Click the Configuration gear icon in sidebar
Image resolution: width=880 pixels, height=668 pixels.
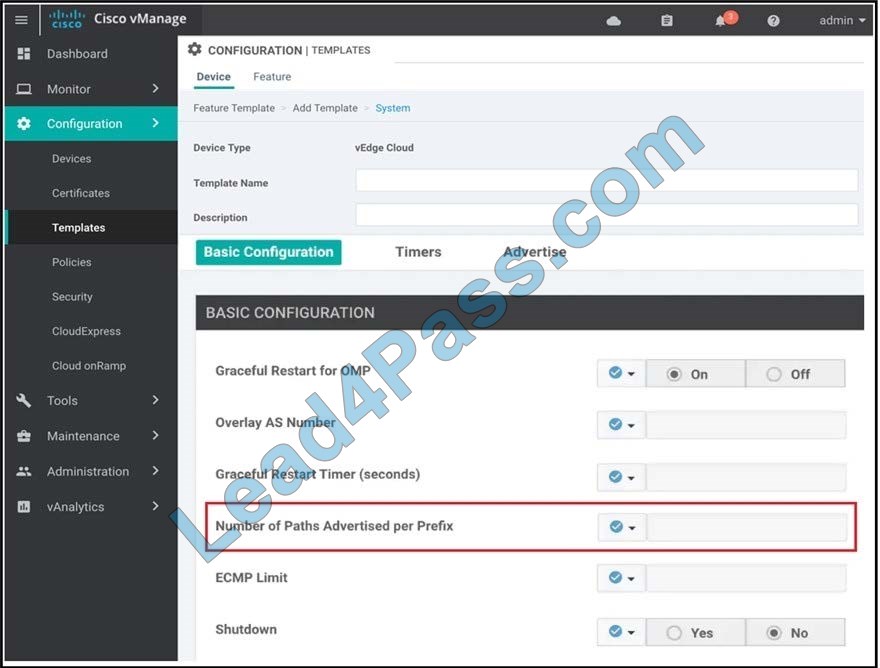24,123
